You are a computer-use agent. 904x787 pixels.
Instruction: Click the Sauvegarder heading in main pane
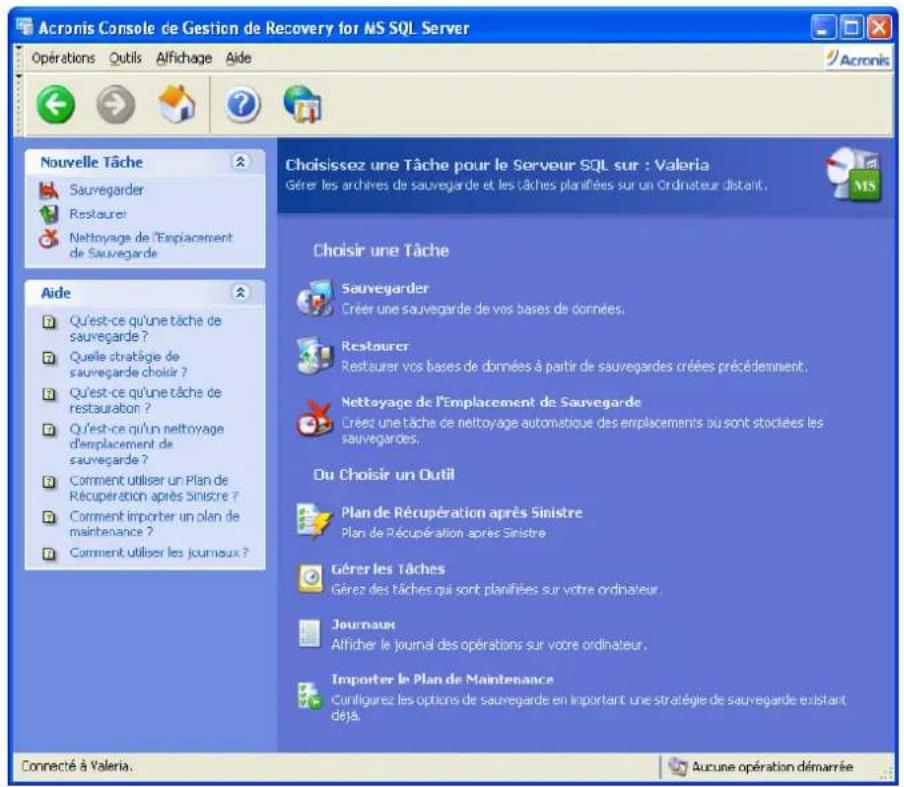coord(385,288)
